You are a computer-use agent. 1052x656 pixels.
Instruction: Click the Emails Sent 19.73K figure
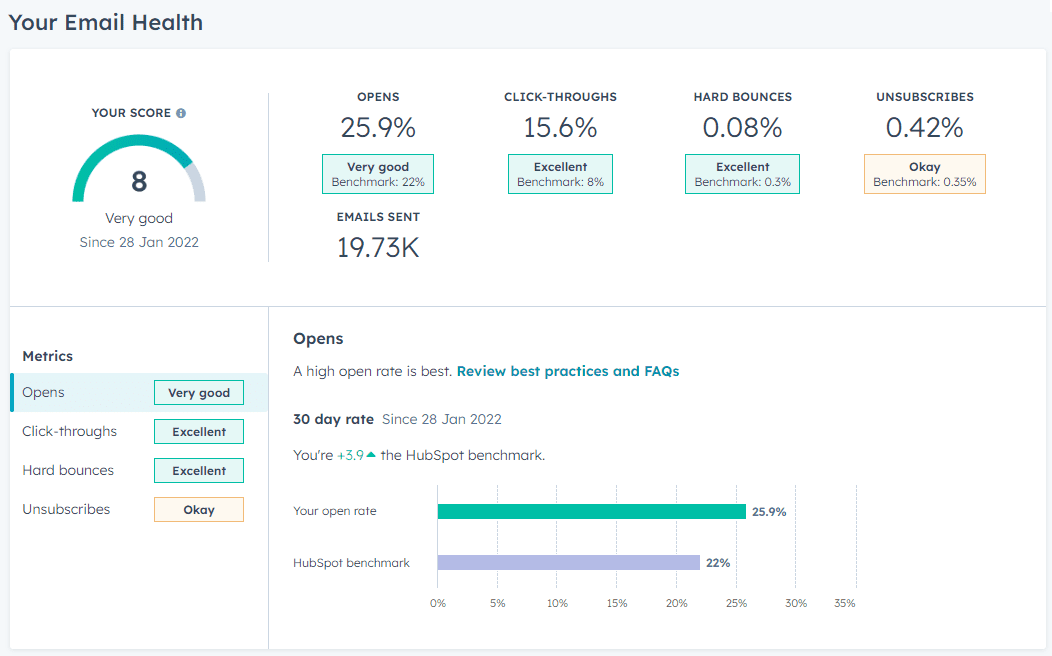tap(378, 248)
